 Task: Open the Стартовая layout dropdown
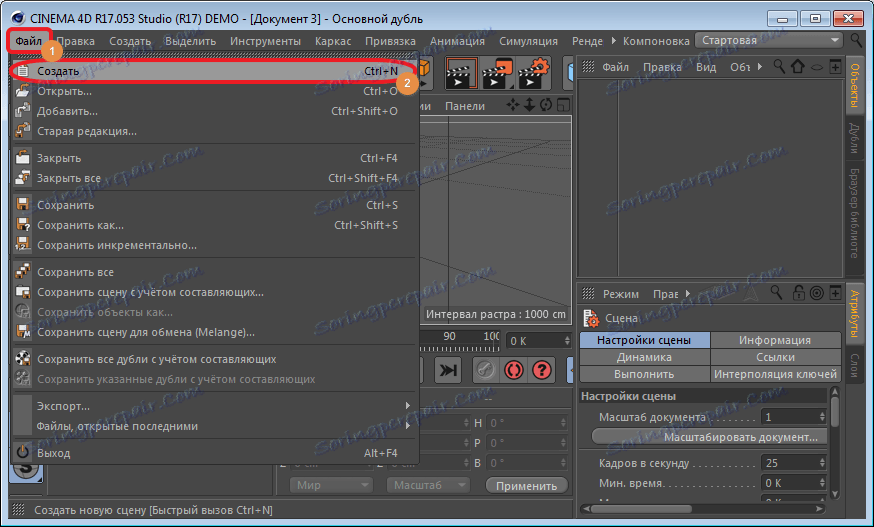click(x=770, y=40)
